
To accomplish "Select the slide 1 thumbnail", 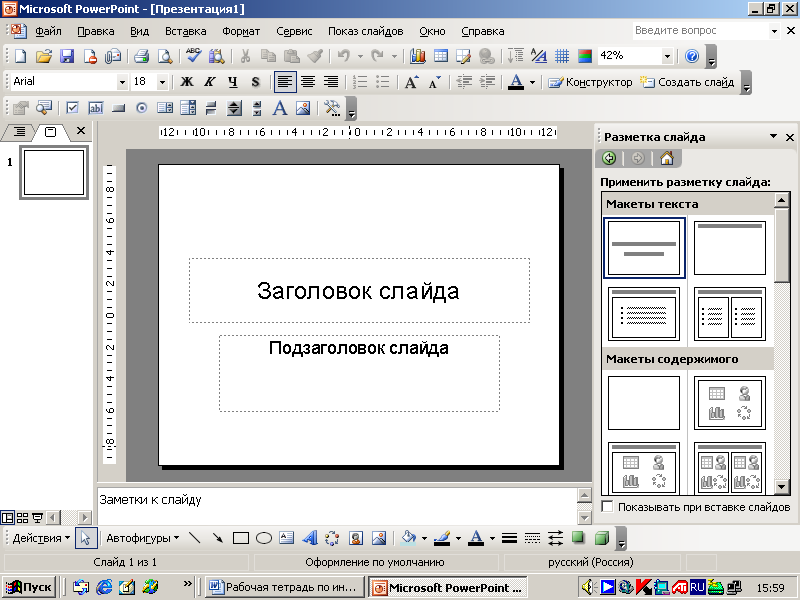I will (x=54, y=172).
